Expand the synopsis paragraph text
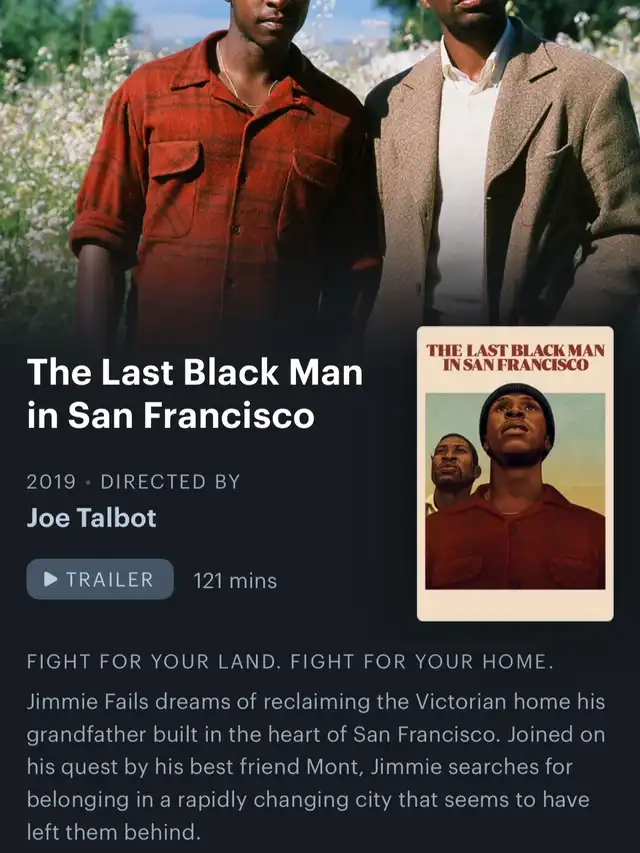 (316, 767)
